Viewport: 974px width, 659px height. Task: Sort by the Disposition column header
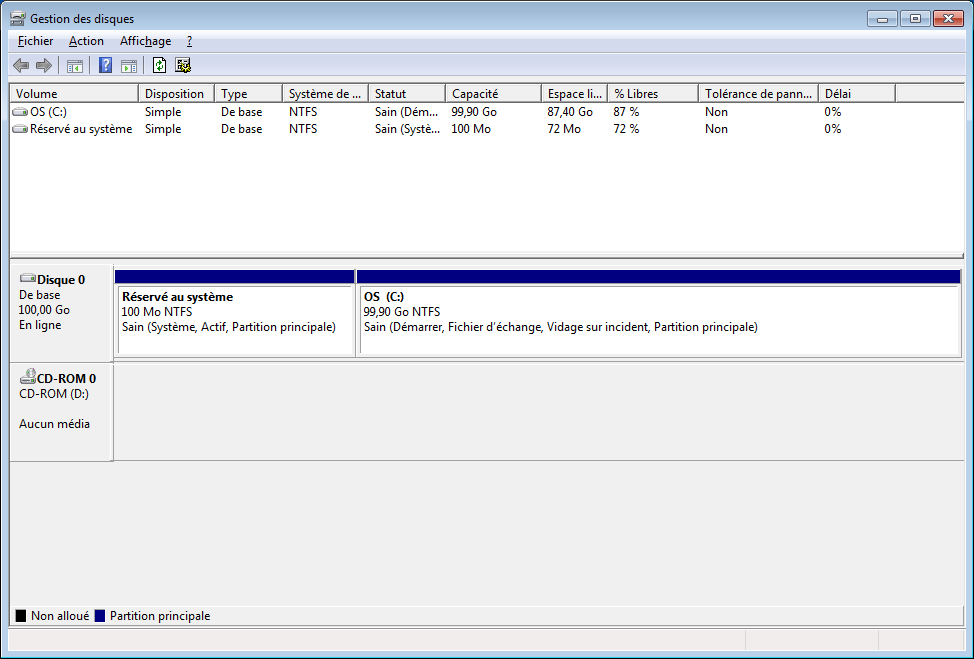click(x=176, y=94)
